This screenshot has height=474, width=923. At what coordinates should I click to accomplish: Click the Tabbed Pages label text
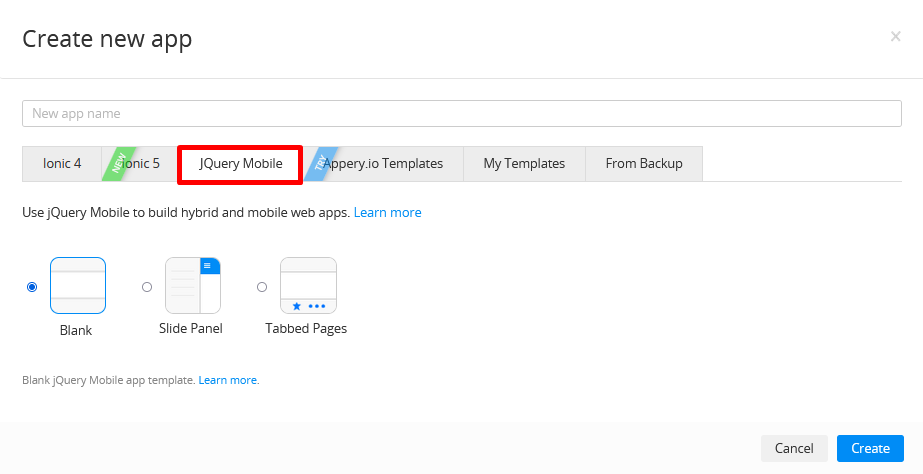coord(306,329)
